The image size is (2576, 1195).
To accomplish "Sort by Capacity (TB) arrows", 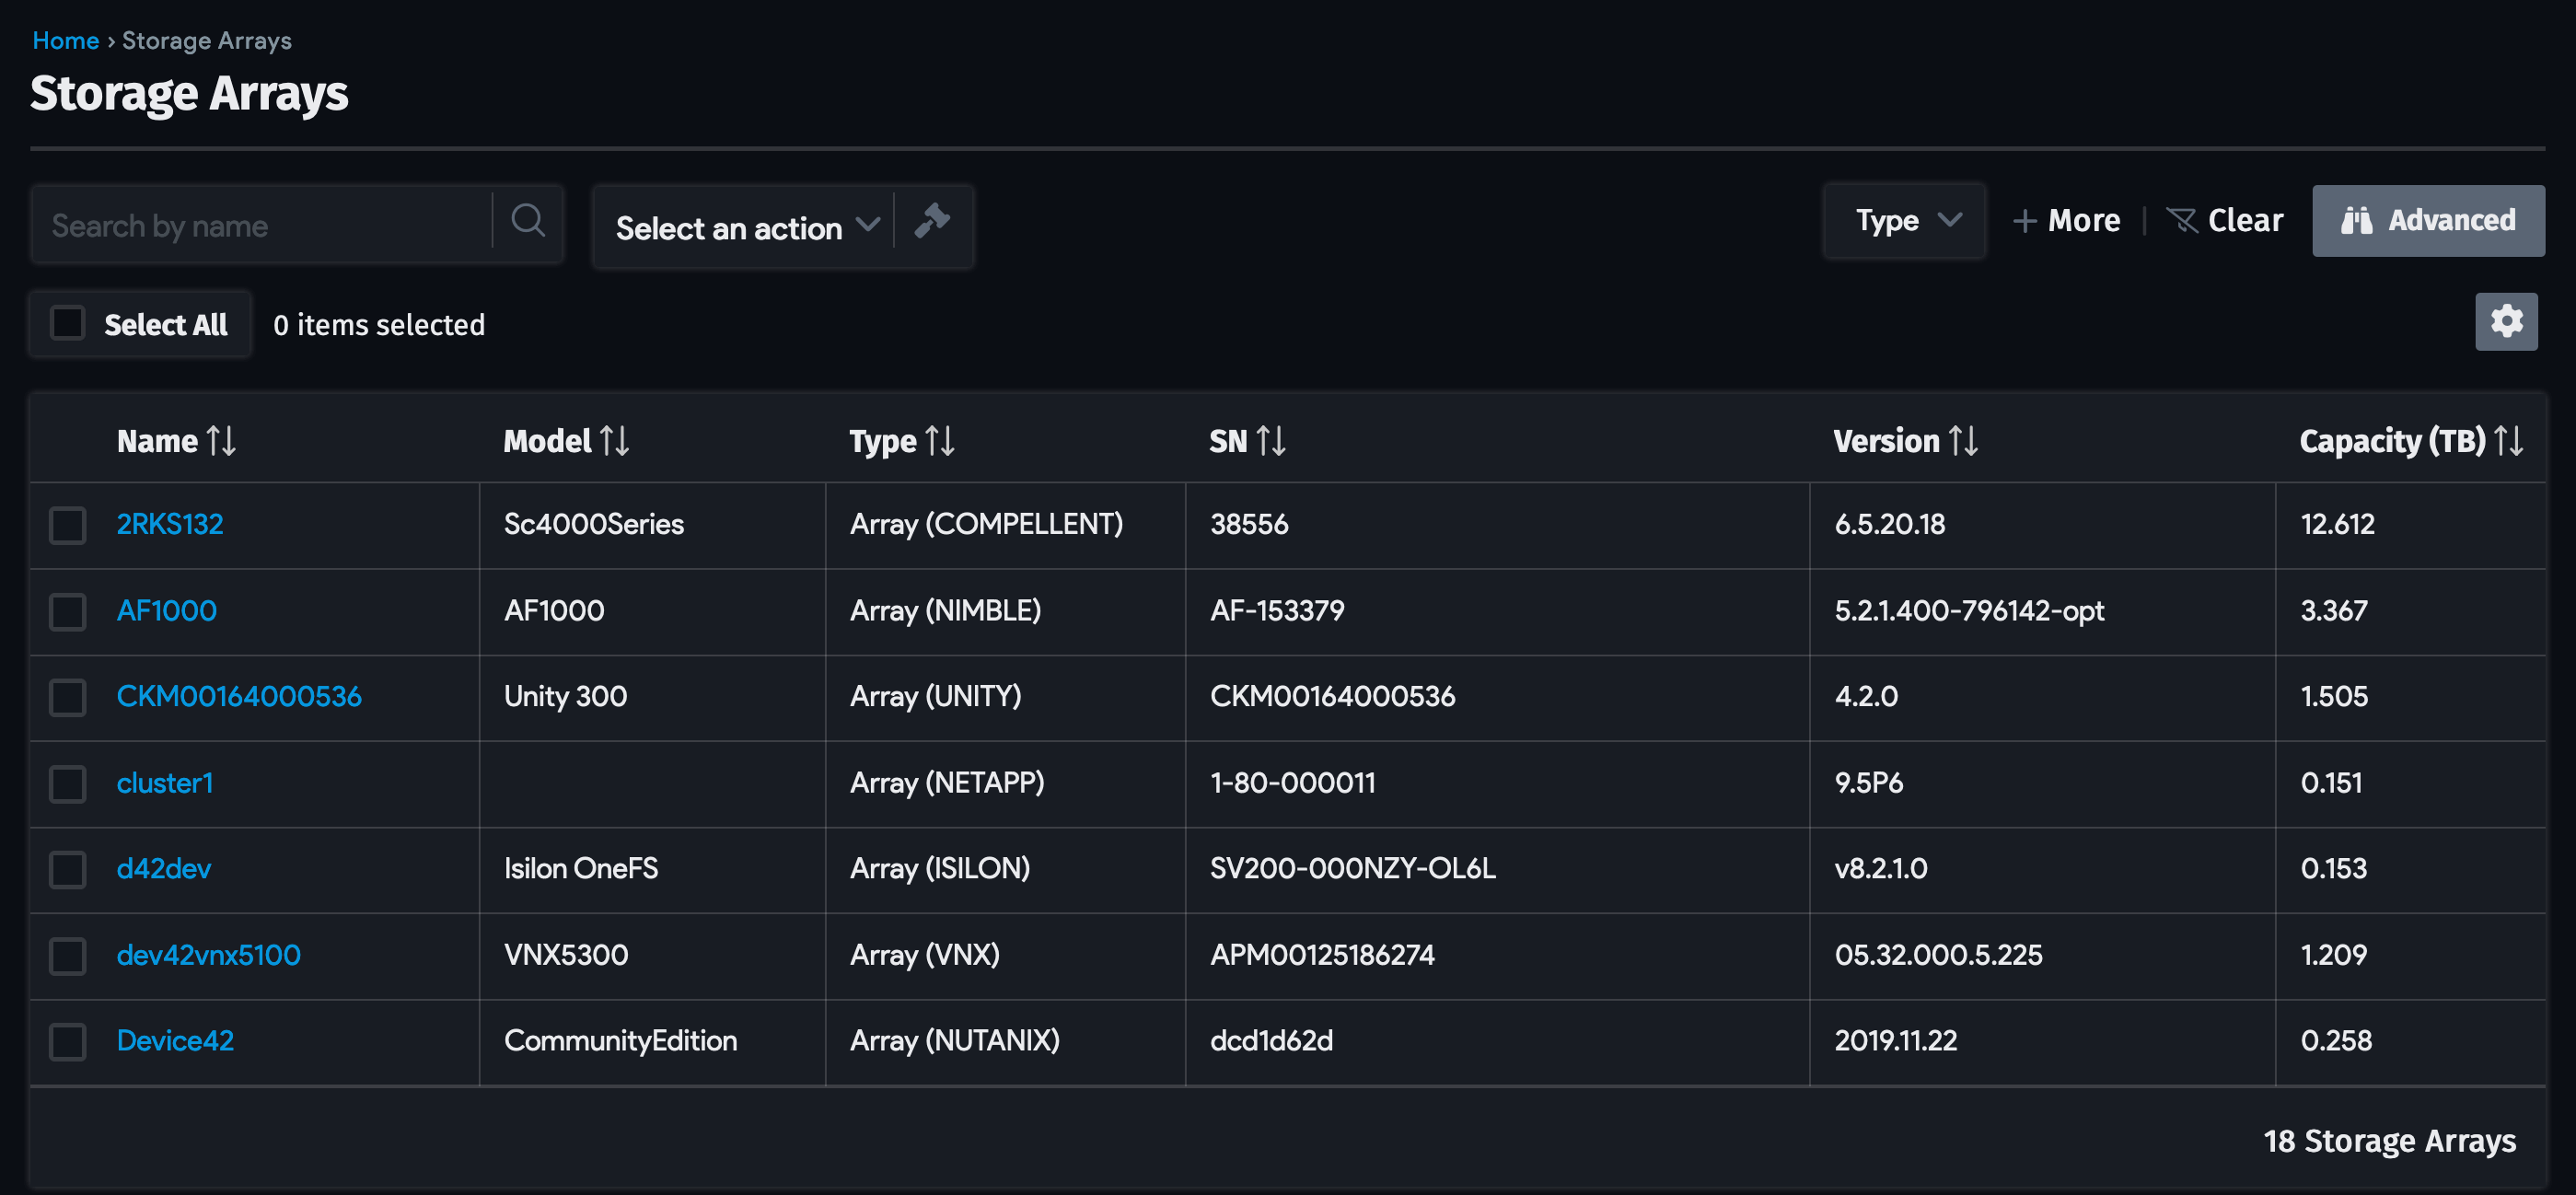I will click(x=2508, y=441).
